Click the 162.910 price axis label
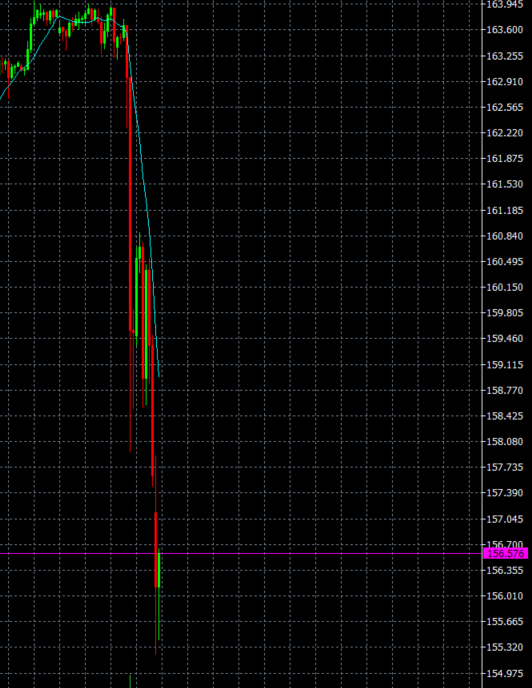Image resolution: width=532 pixels, height=688 pixels. 505,82
